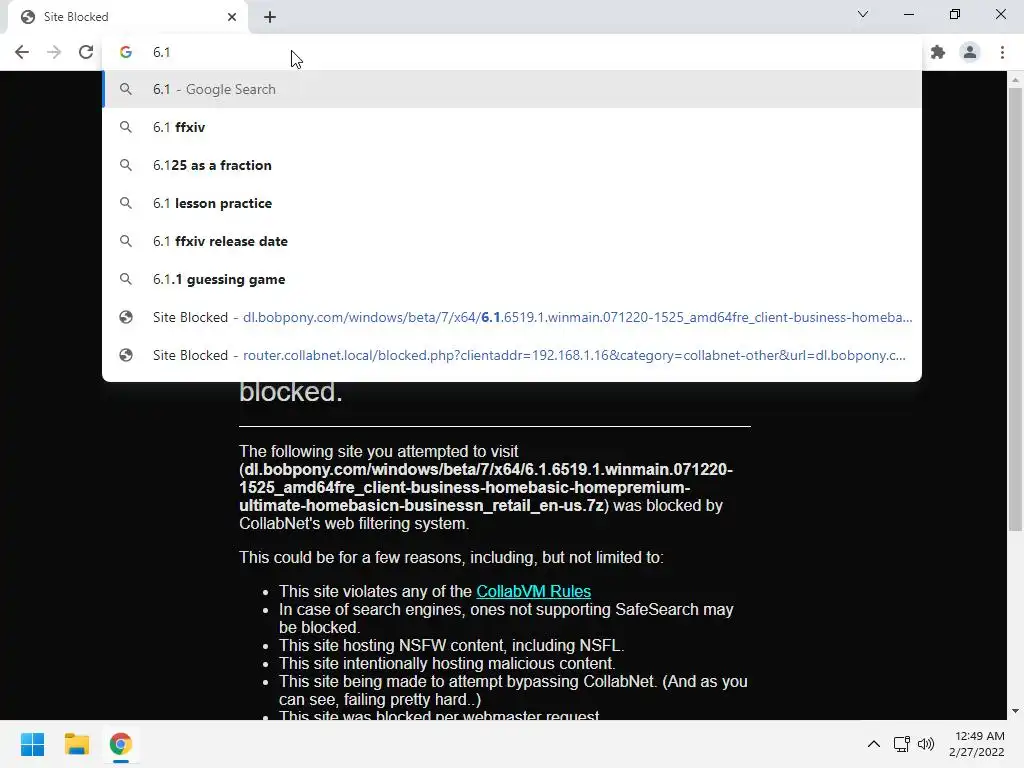Image resolution: width=1024 pixels, height=768 pixels.
Task: Click the blocked URL text dl.bobpony.com/windows/beta
Action: (x=486, y=487)
